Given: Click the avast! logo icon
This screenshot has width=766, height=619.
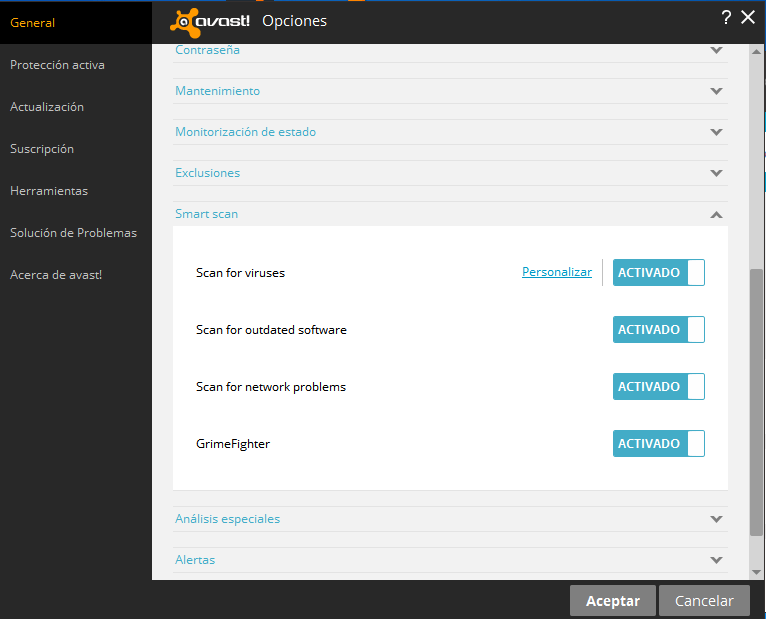Looking at the screenshot, I should [x=210, y=22].
